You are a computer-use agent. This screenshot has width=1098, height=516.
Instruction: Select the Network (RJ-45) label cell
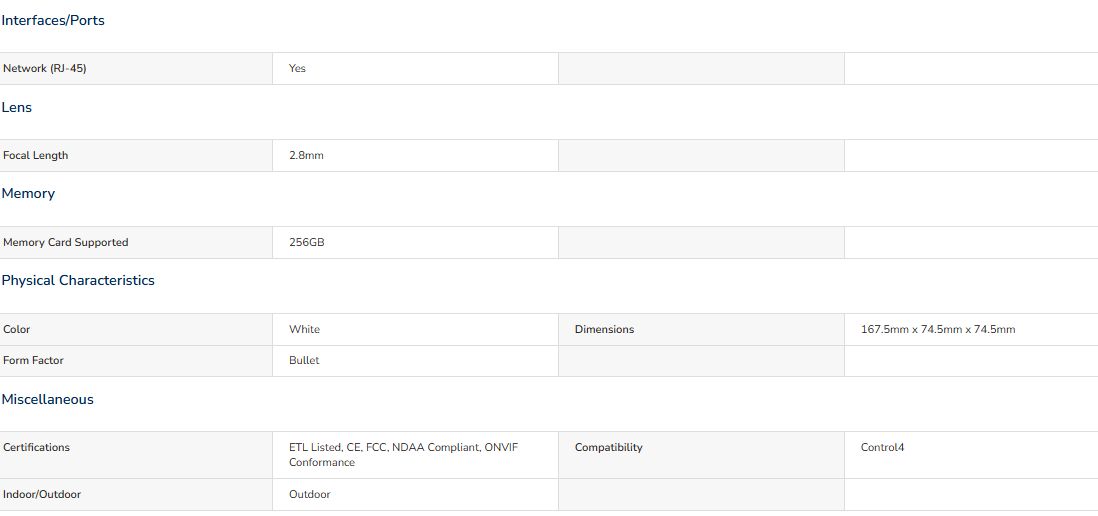(x=137, y=69)
